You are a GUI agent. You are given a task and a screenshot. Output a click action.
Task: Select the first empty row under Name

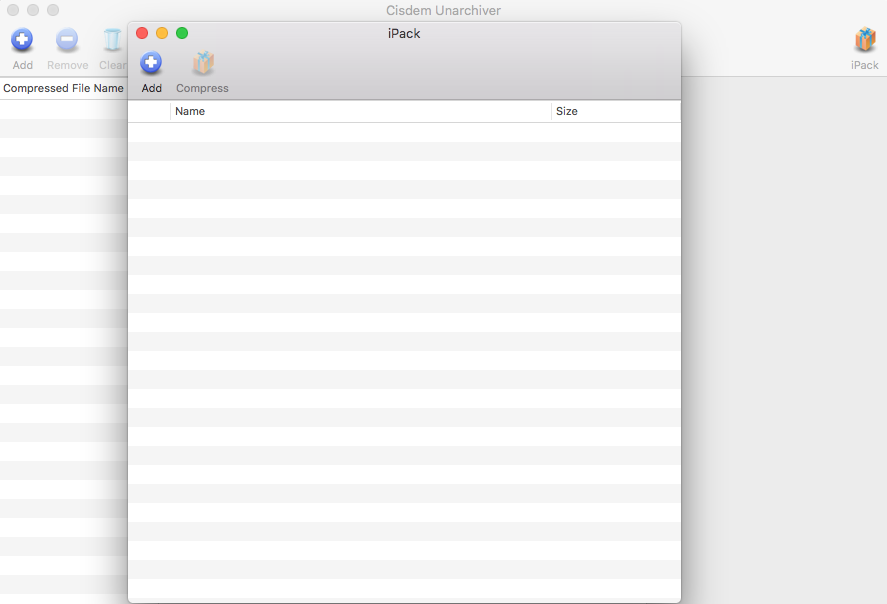click(360, 132)
